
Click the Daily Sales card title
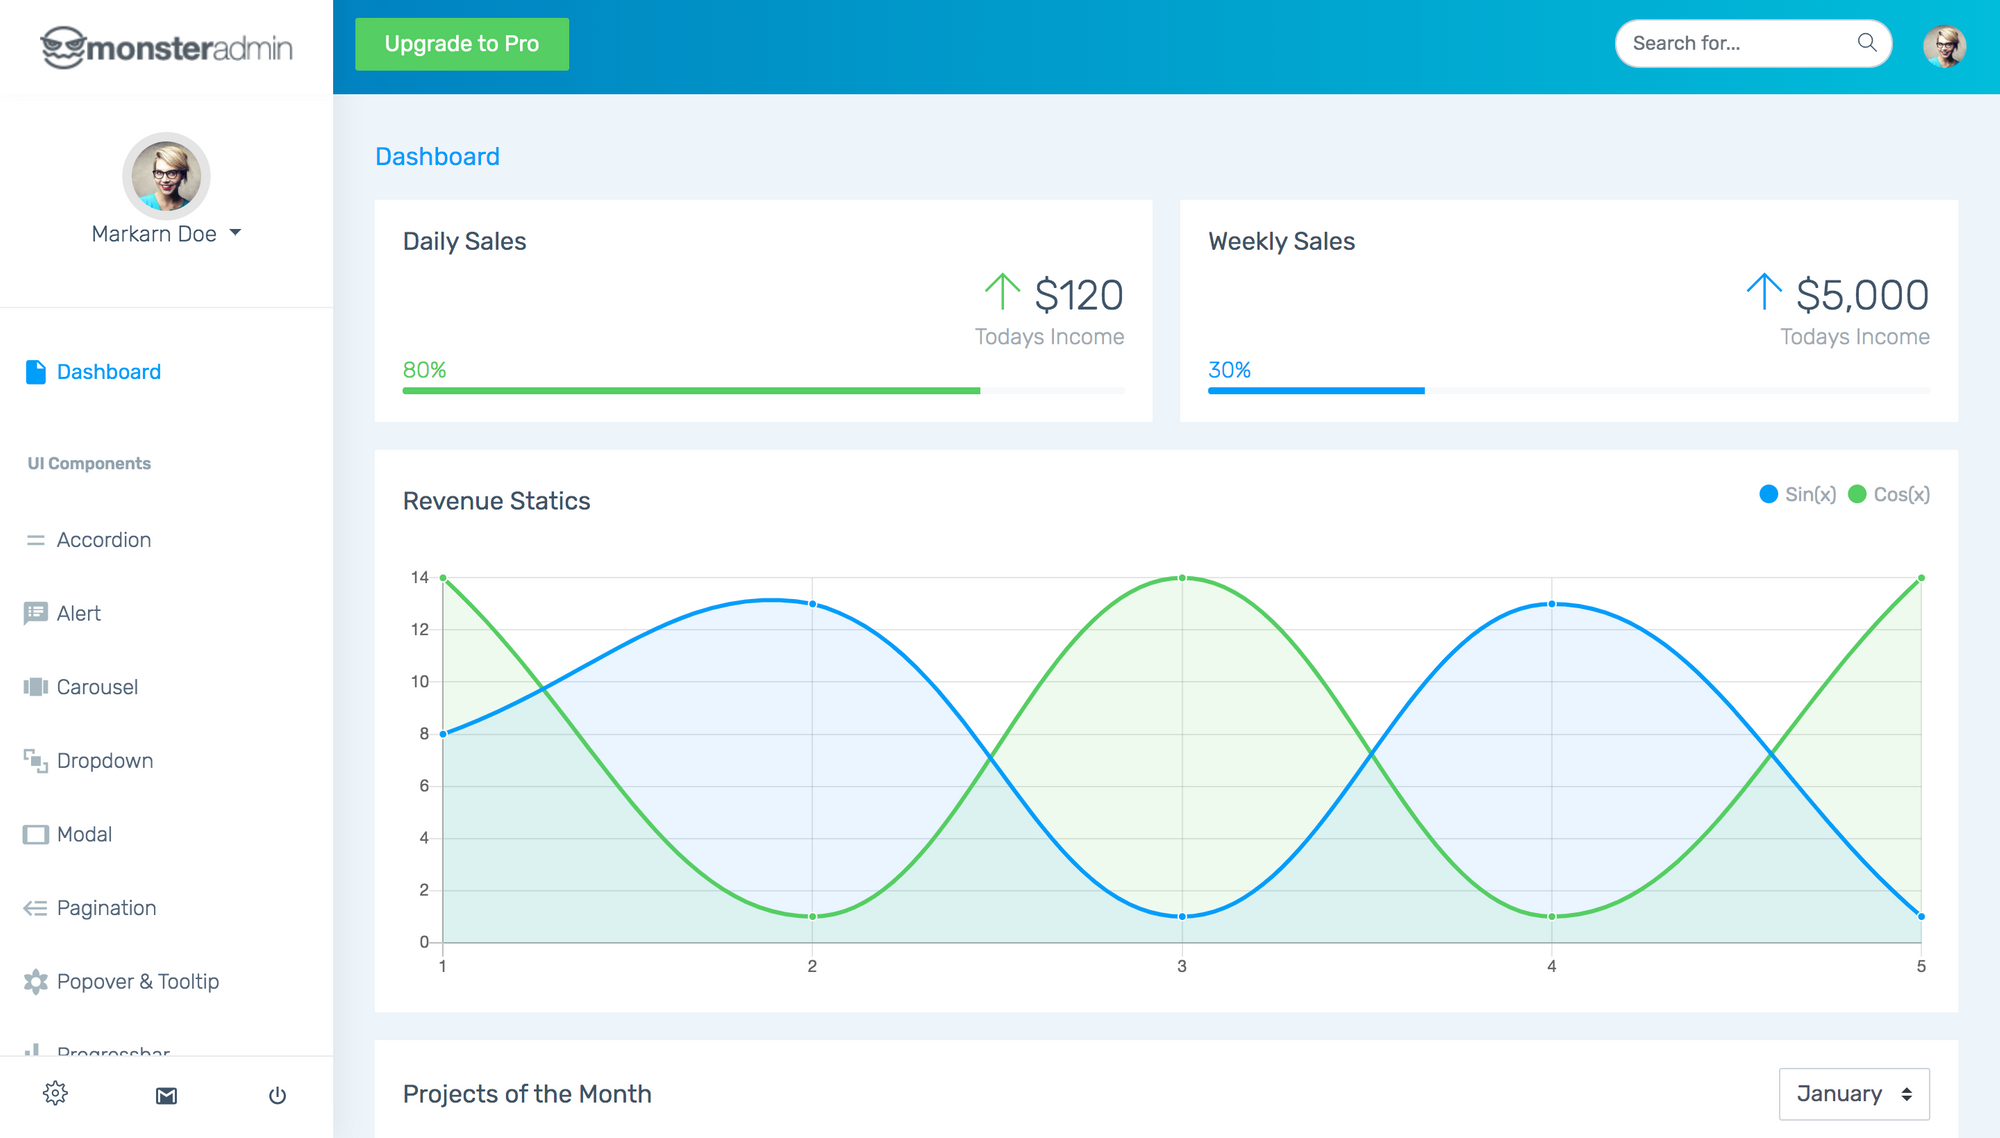coord(464,242)
